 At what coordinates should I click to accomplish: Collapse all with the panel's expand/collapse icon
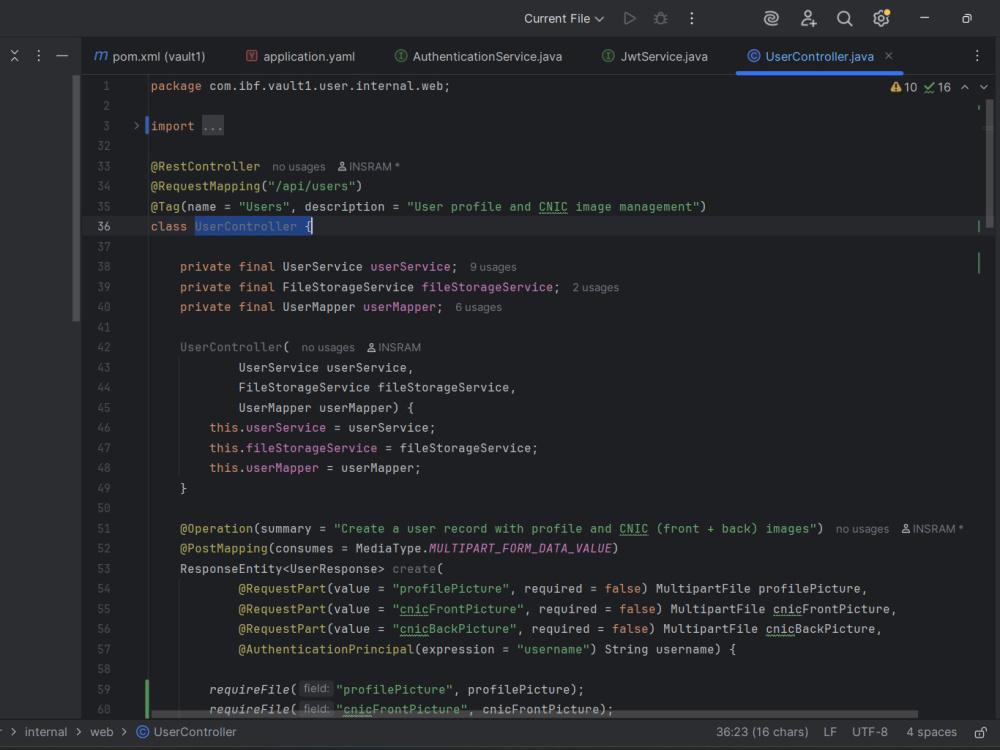15,56
